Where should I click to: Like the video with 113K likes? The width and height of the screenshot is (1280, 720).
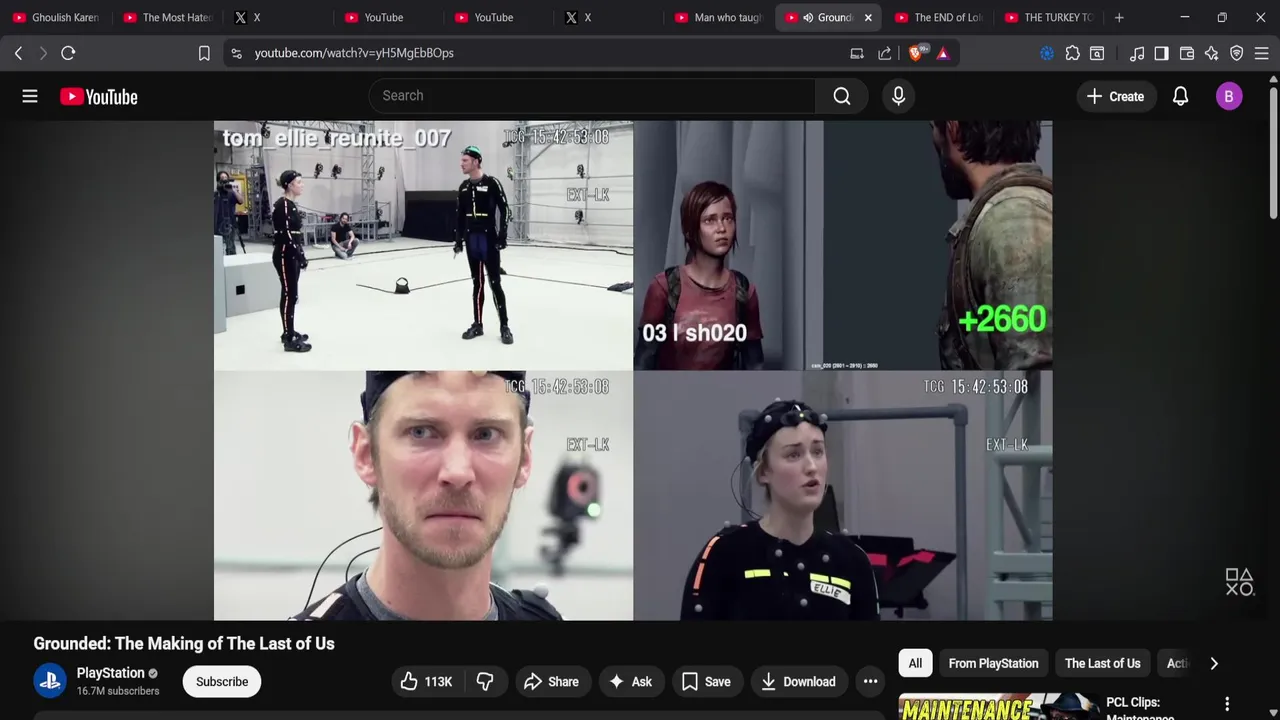427,682
